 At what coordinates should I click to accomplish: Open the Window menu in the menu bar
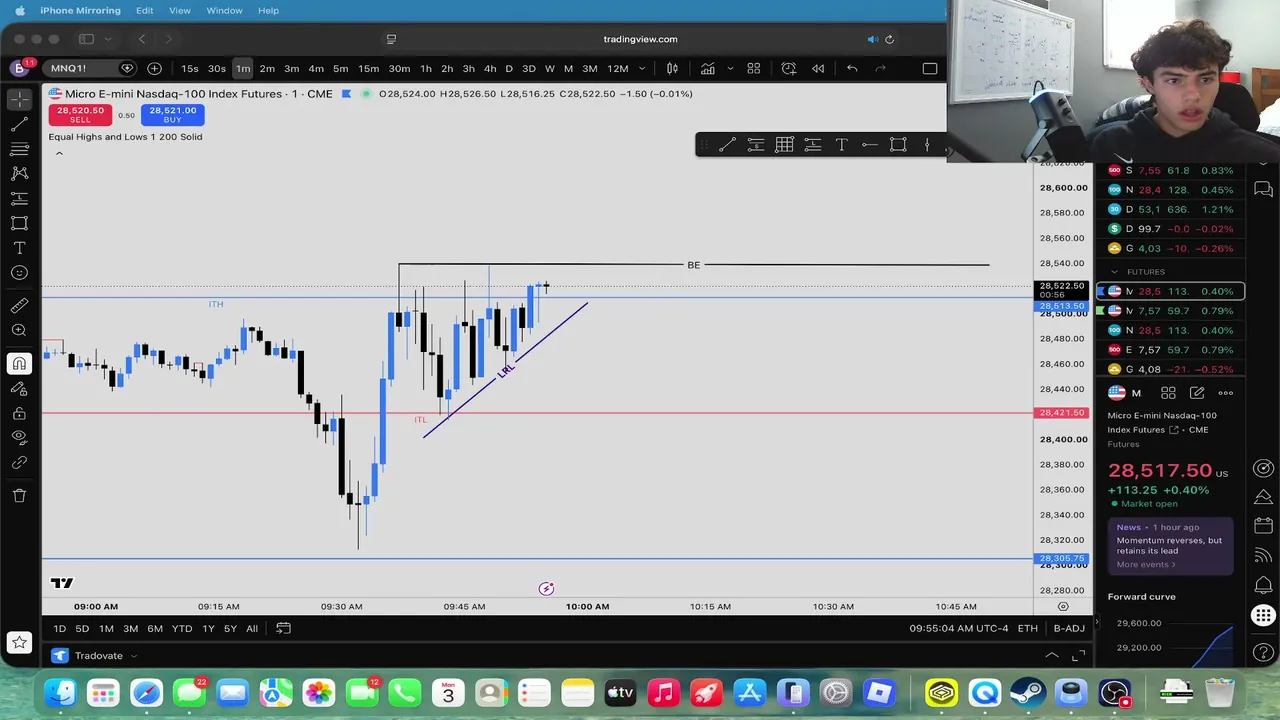pyautogui.click(x=224, y=10)
